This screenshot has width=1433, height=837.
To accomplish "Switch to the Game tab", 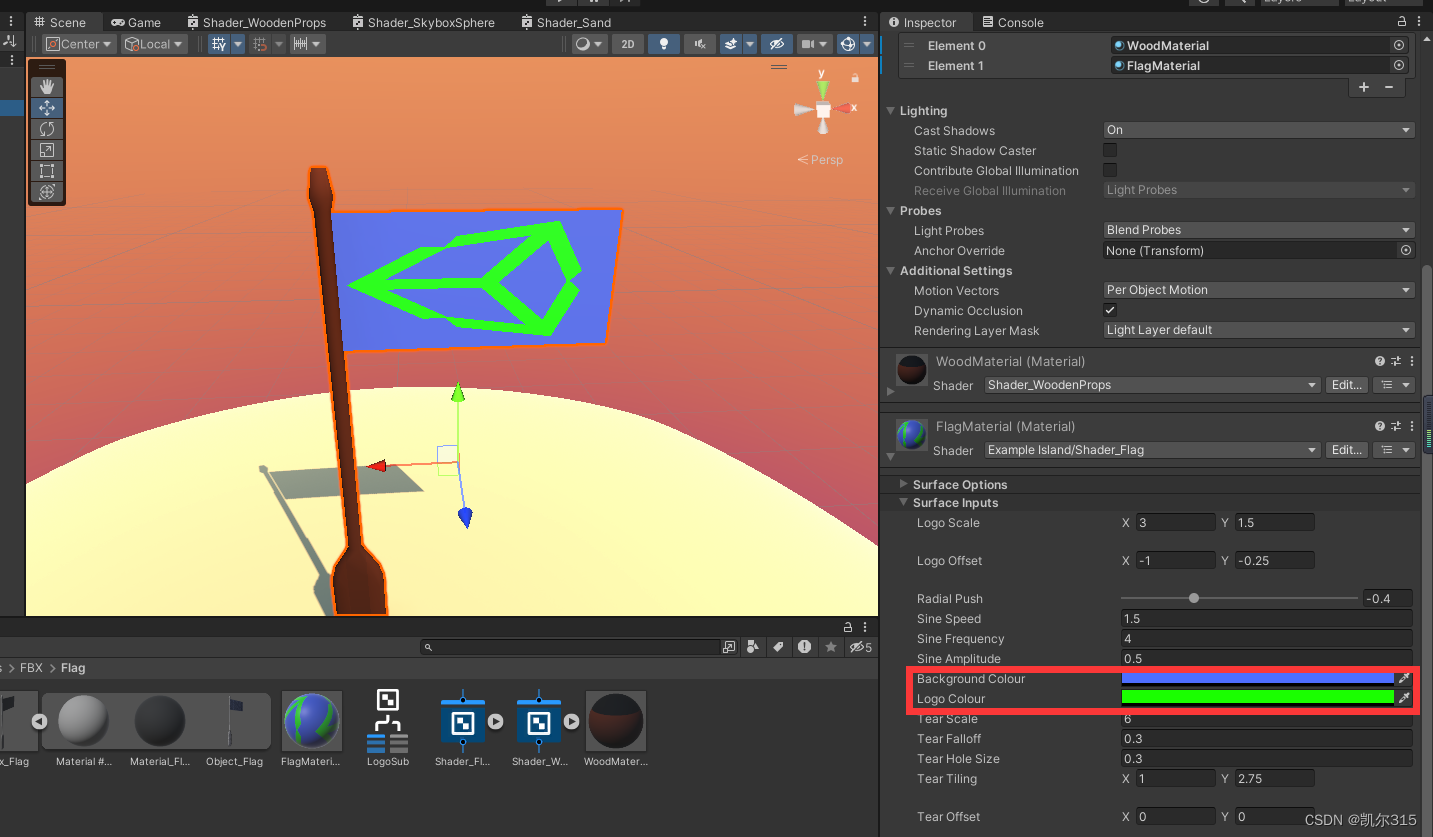I will click(136, 22).
